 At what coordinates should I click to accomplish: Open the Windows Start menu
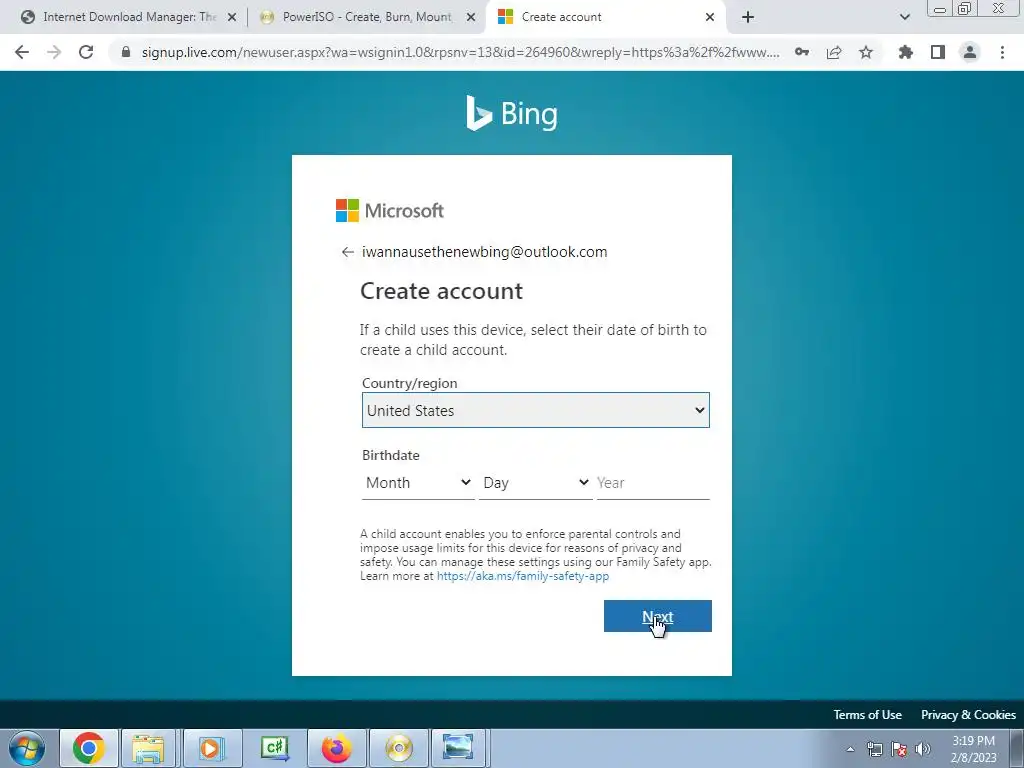(27, 748)
